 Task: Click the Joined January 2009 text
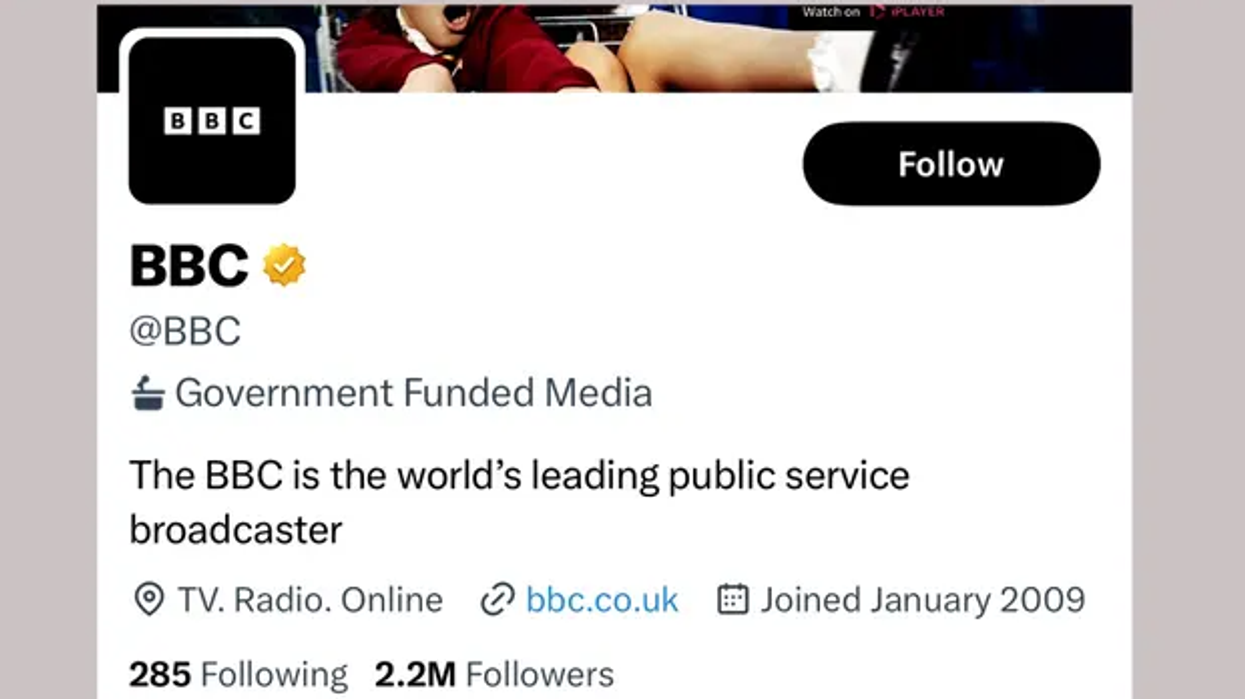922,600
